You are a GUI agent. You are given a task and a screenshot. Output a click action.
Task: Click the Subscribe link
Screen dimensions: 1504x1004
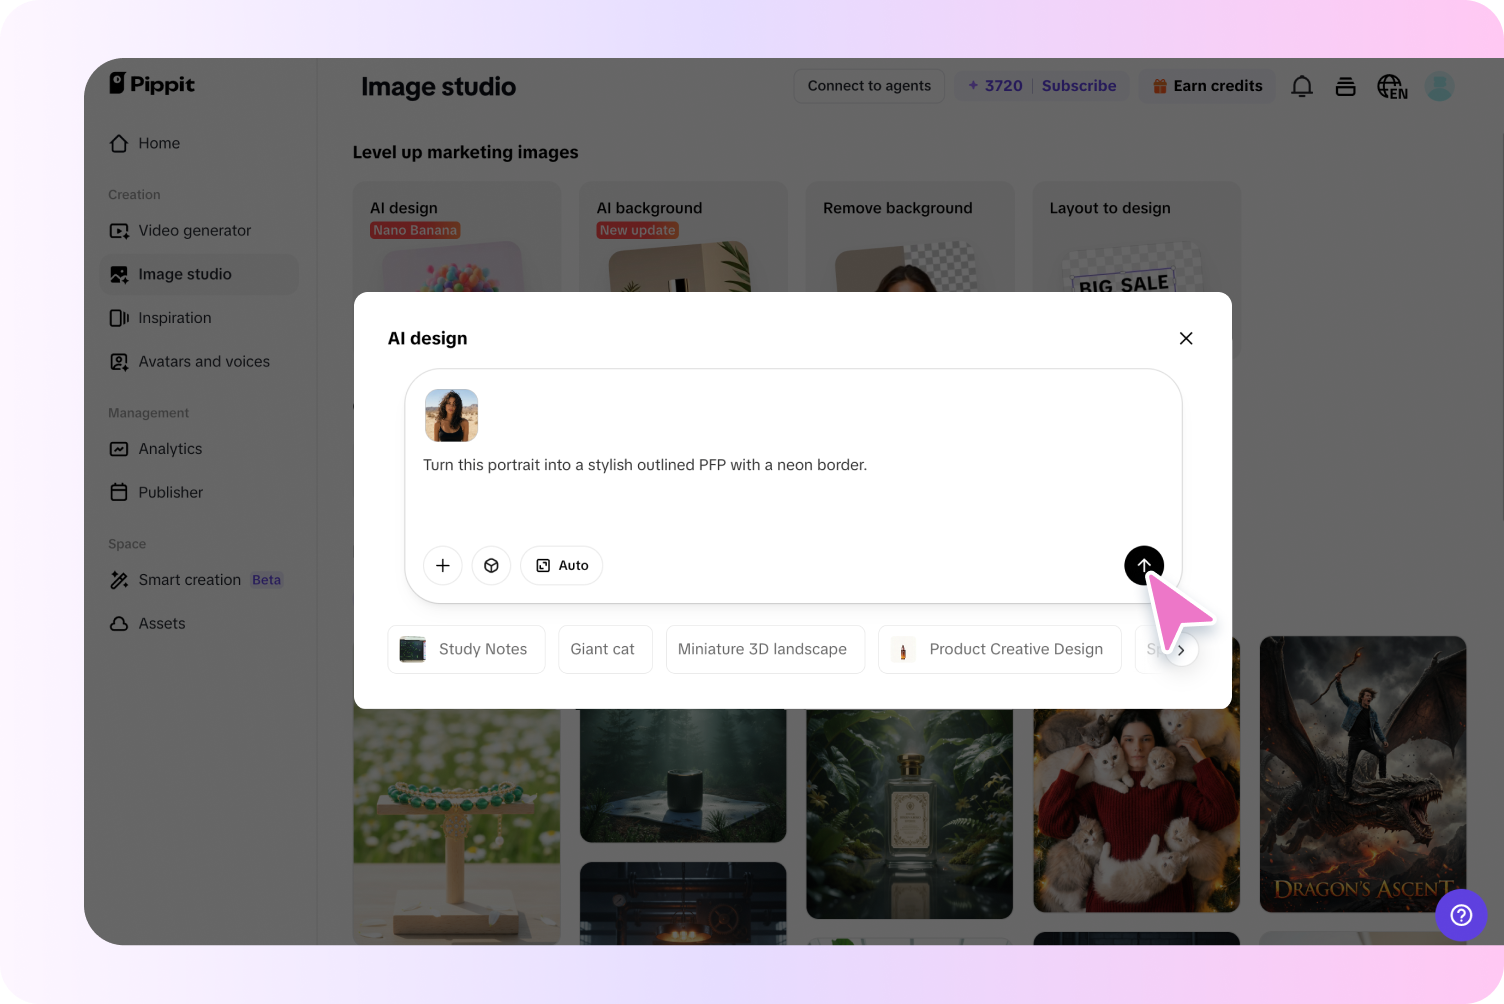click(x=1079, y=86)
